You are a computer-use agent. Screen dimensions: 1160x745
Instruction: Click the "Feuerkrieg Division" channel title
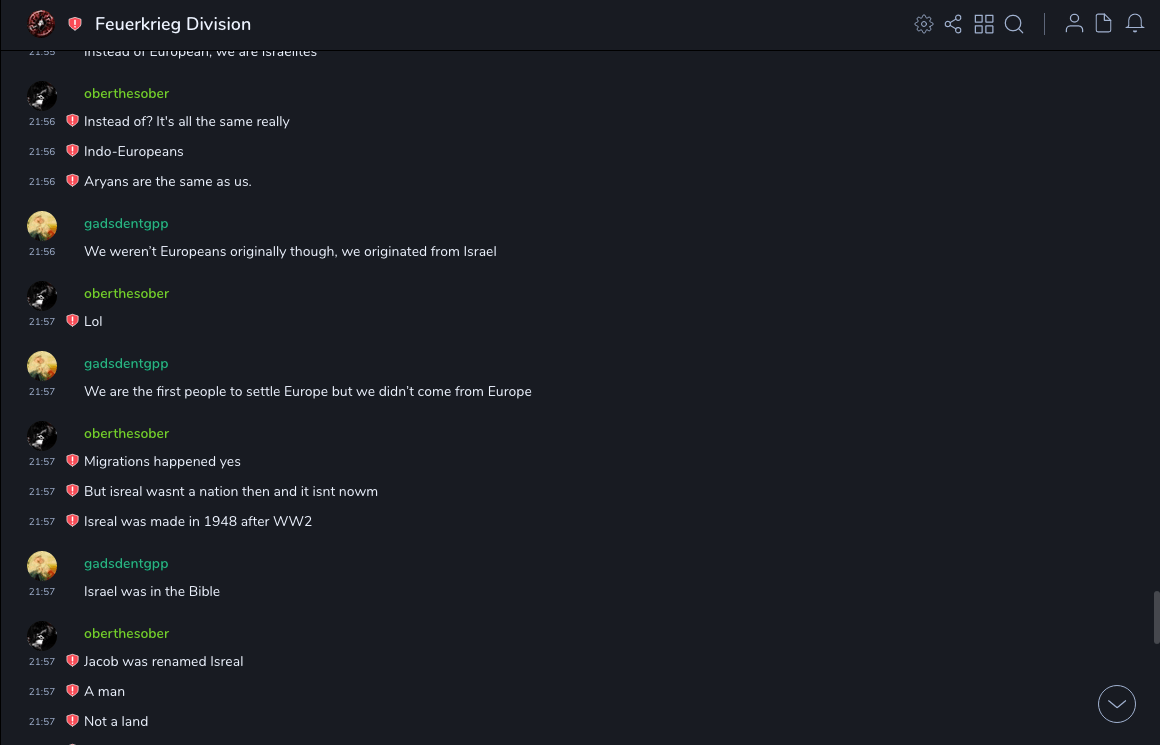coord(173,24)
